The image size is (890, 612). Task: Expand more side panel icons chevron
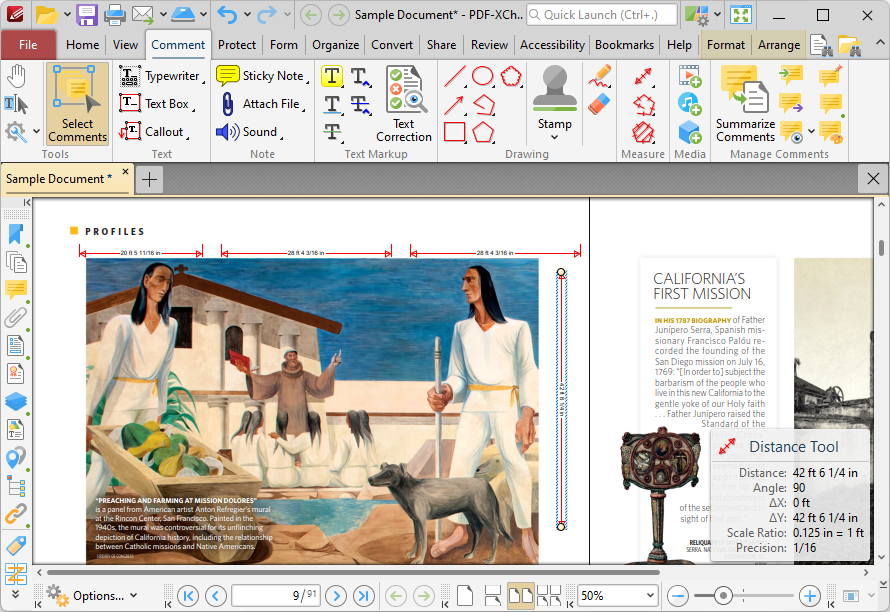[15, 594]
